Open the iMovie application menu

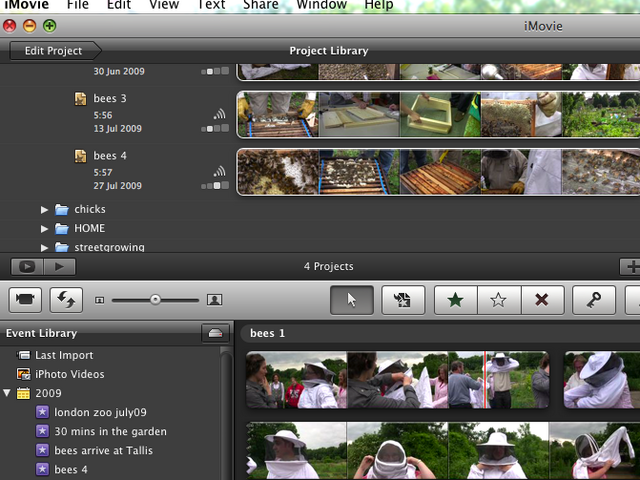point(27,5)
